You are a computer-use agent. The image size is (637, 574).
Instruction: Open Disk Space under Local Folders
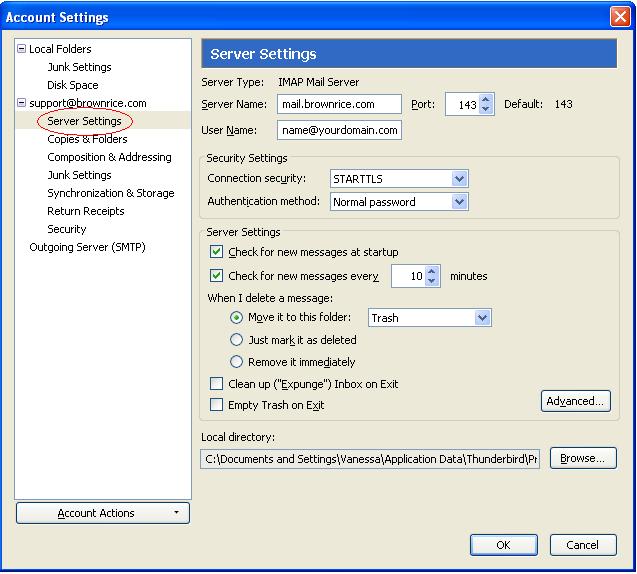[73, 85]
